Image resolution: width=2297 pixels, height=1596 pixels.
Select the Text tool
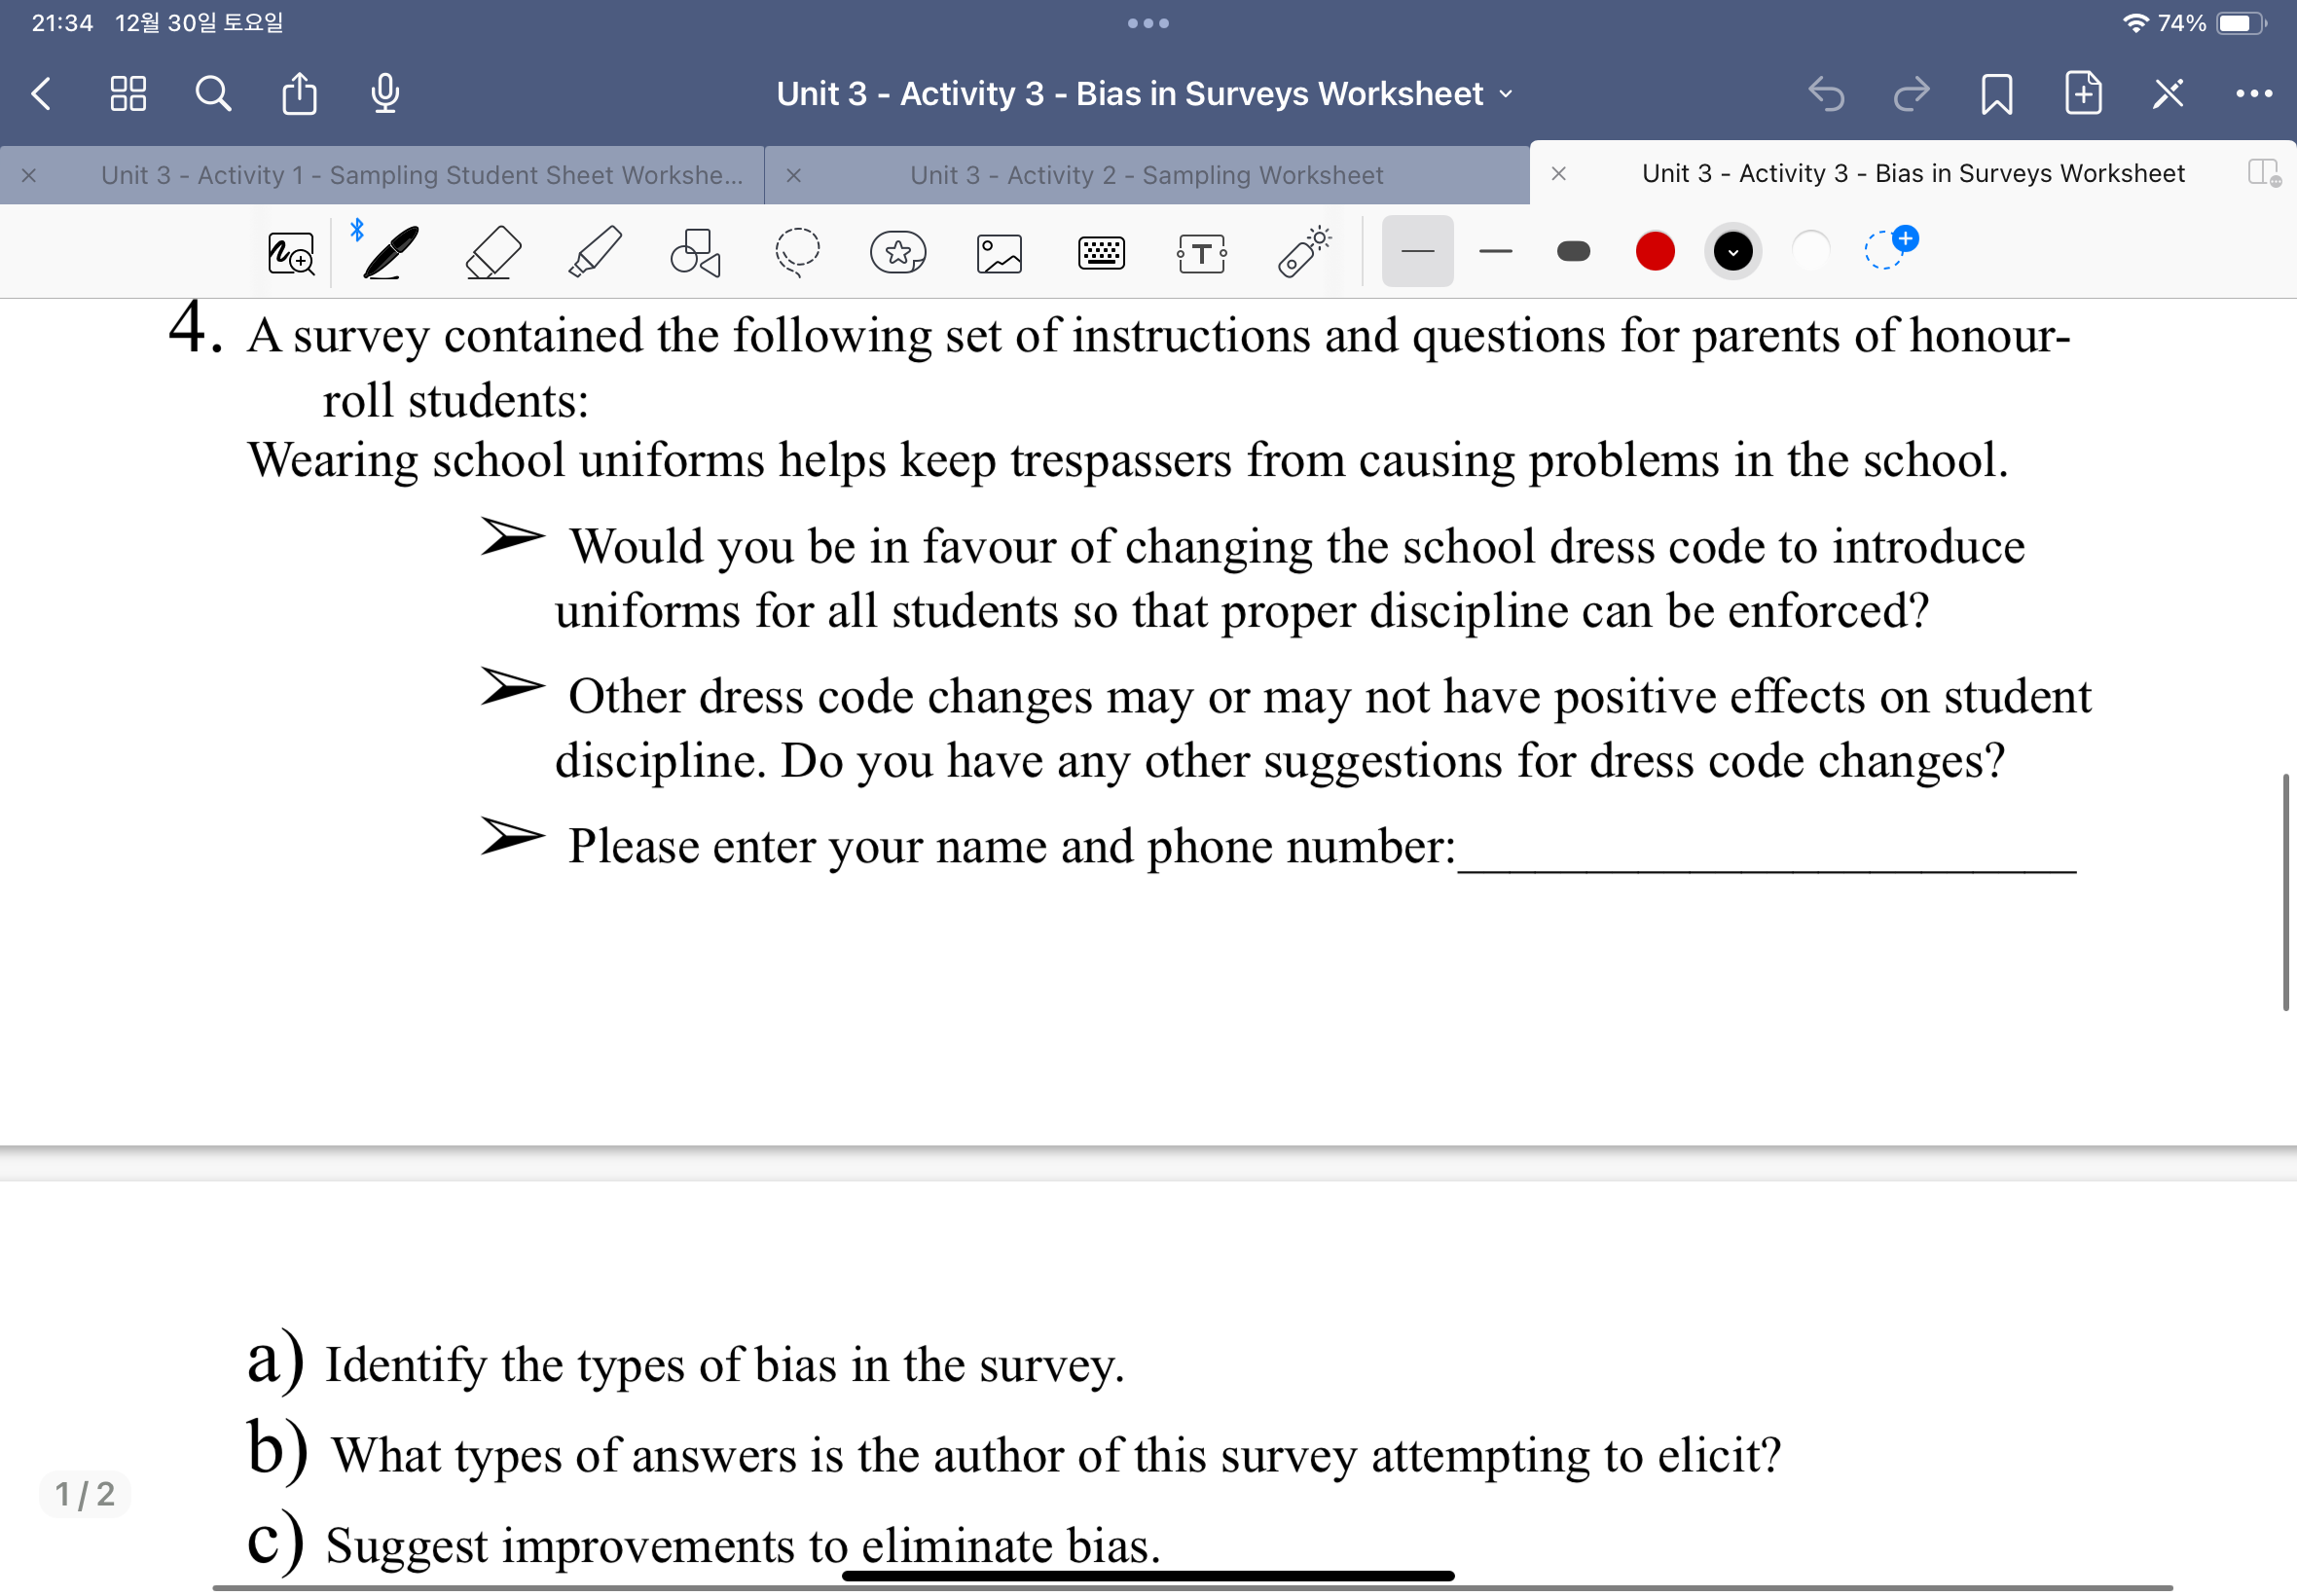click(1201, 252)
